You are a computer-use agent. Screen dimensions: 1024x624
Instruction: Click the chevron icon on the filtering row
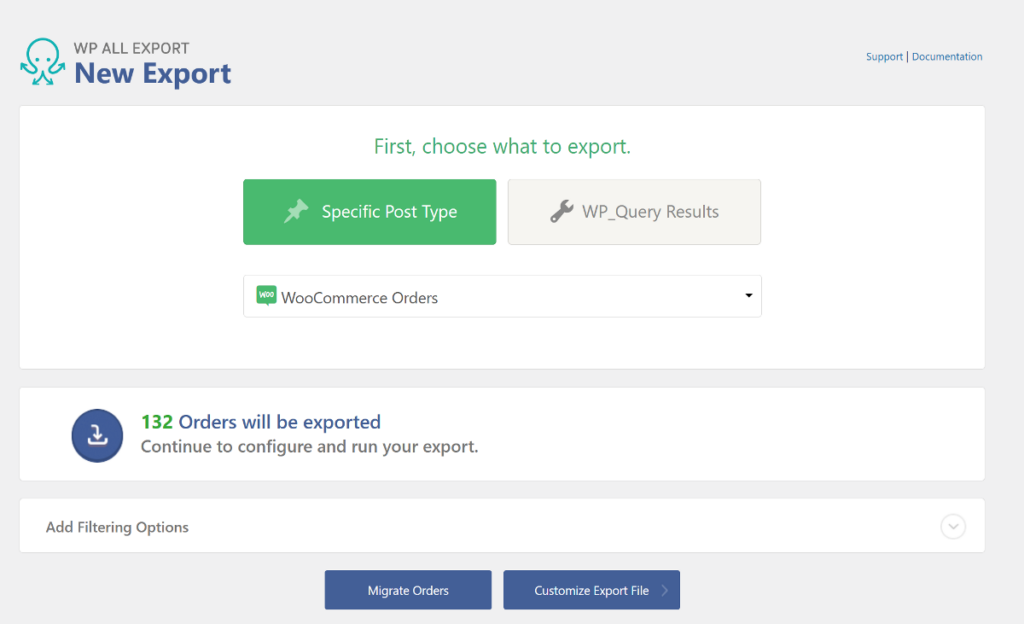(953, 527)
